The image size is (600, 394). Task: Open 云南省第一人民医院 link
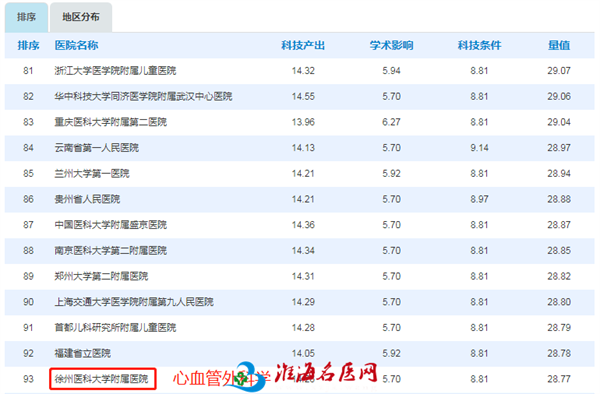pyautogui.click(x=96, y=148)
